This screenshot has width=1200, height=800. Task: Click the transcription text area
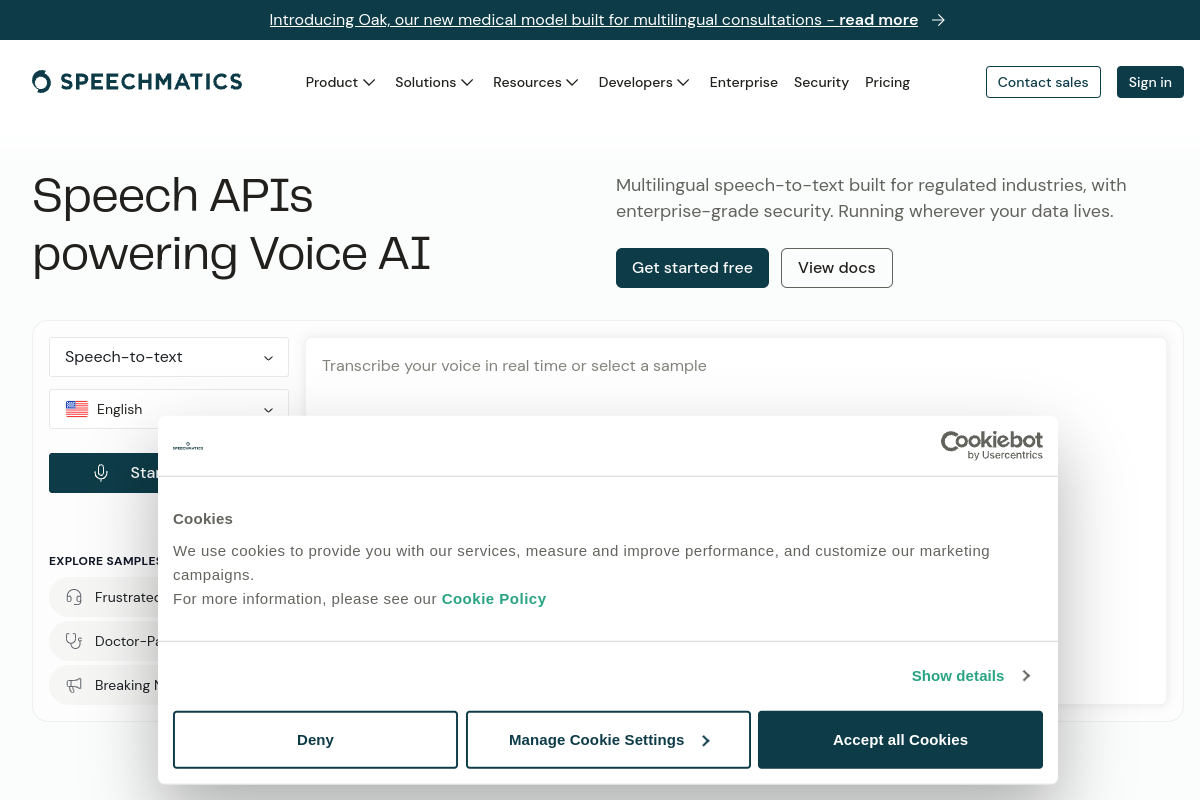(736, 520)
